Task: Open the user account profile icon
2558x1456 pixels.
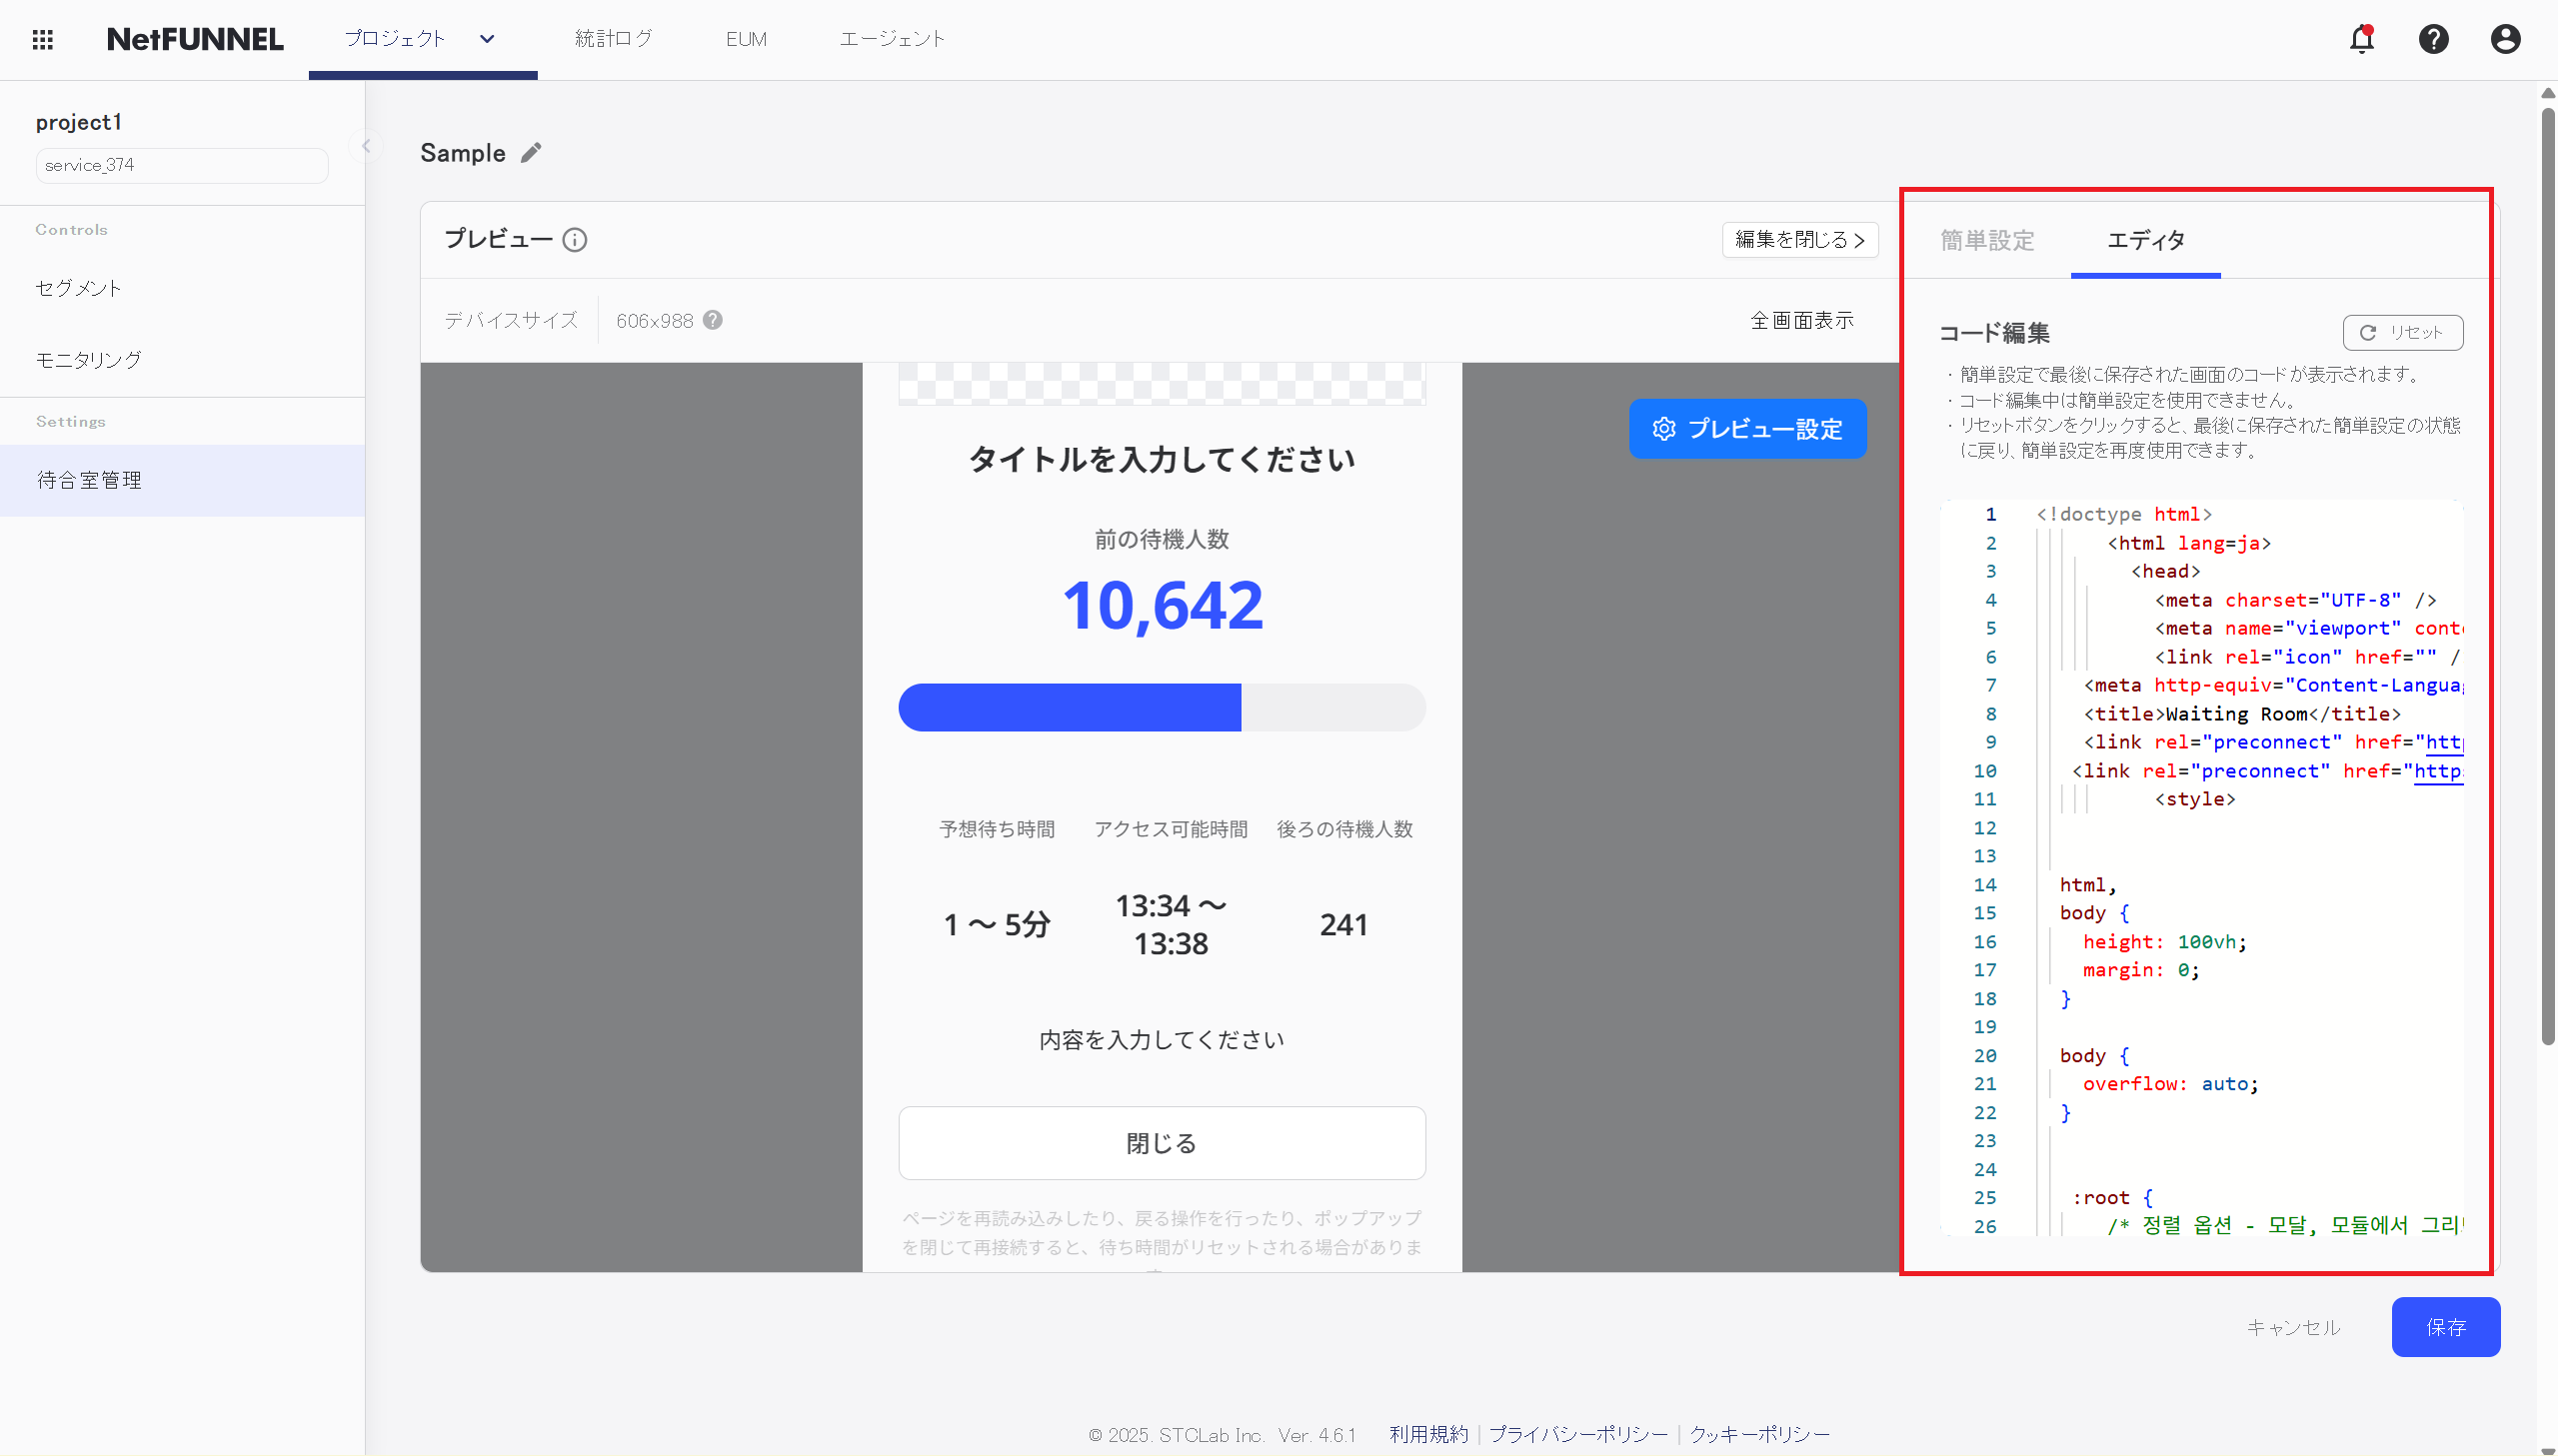Action: tap(2505, 39)
